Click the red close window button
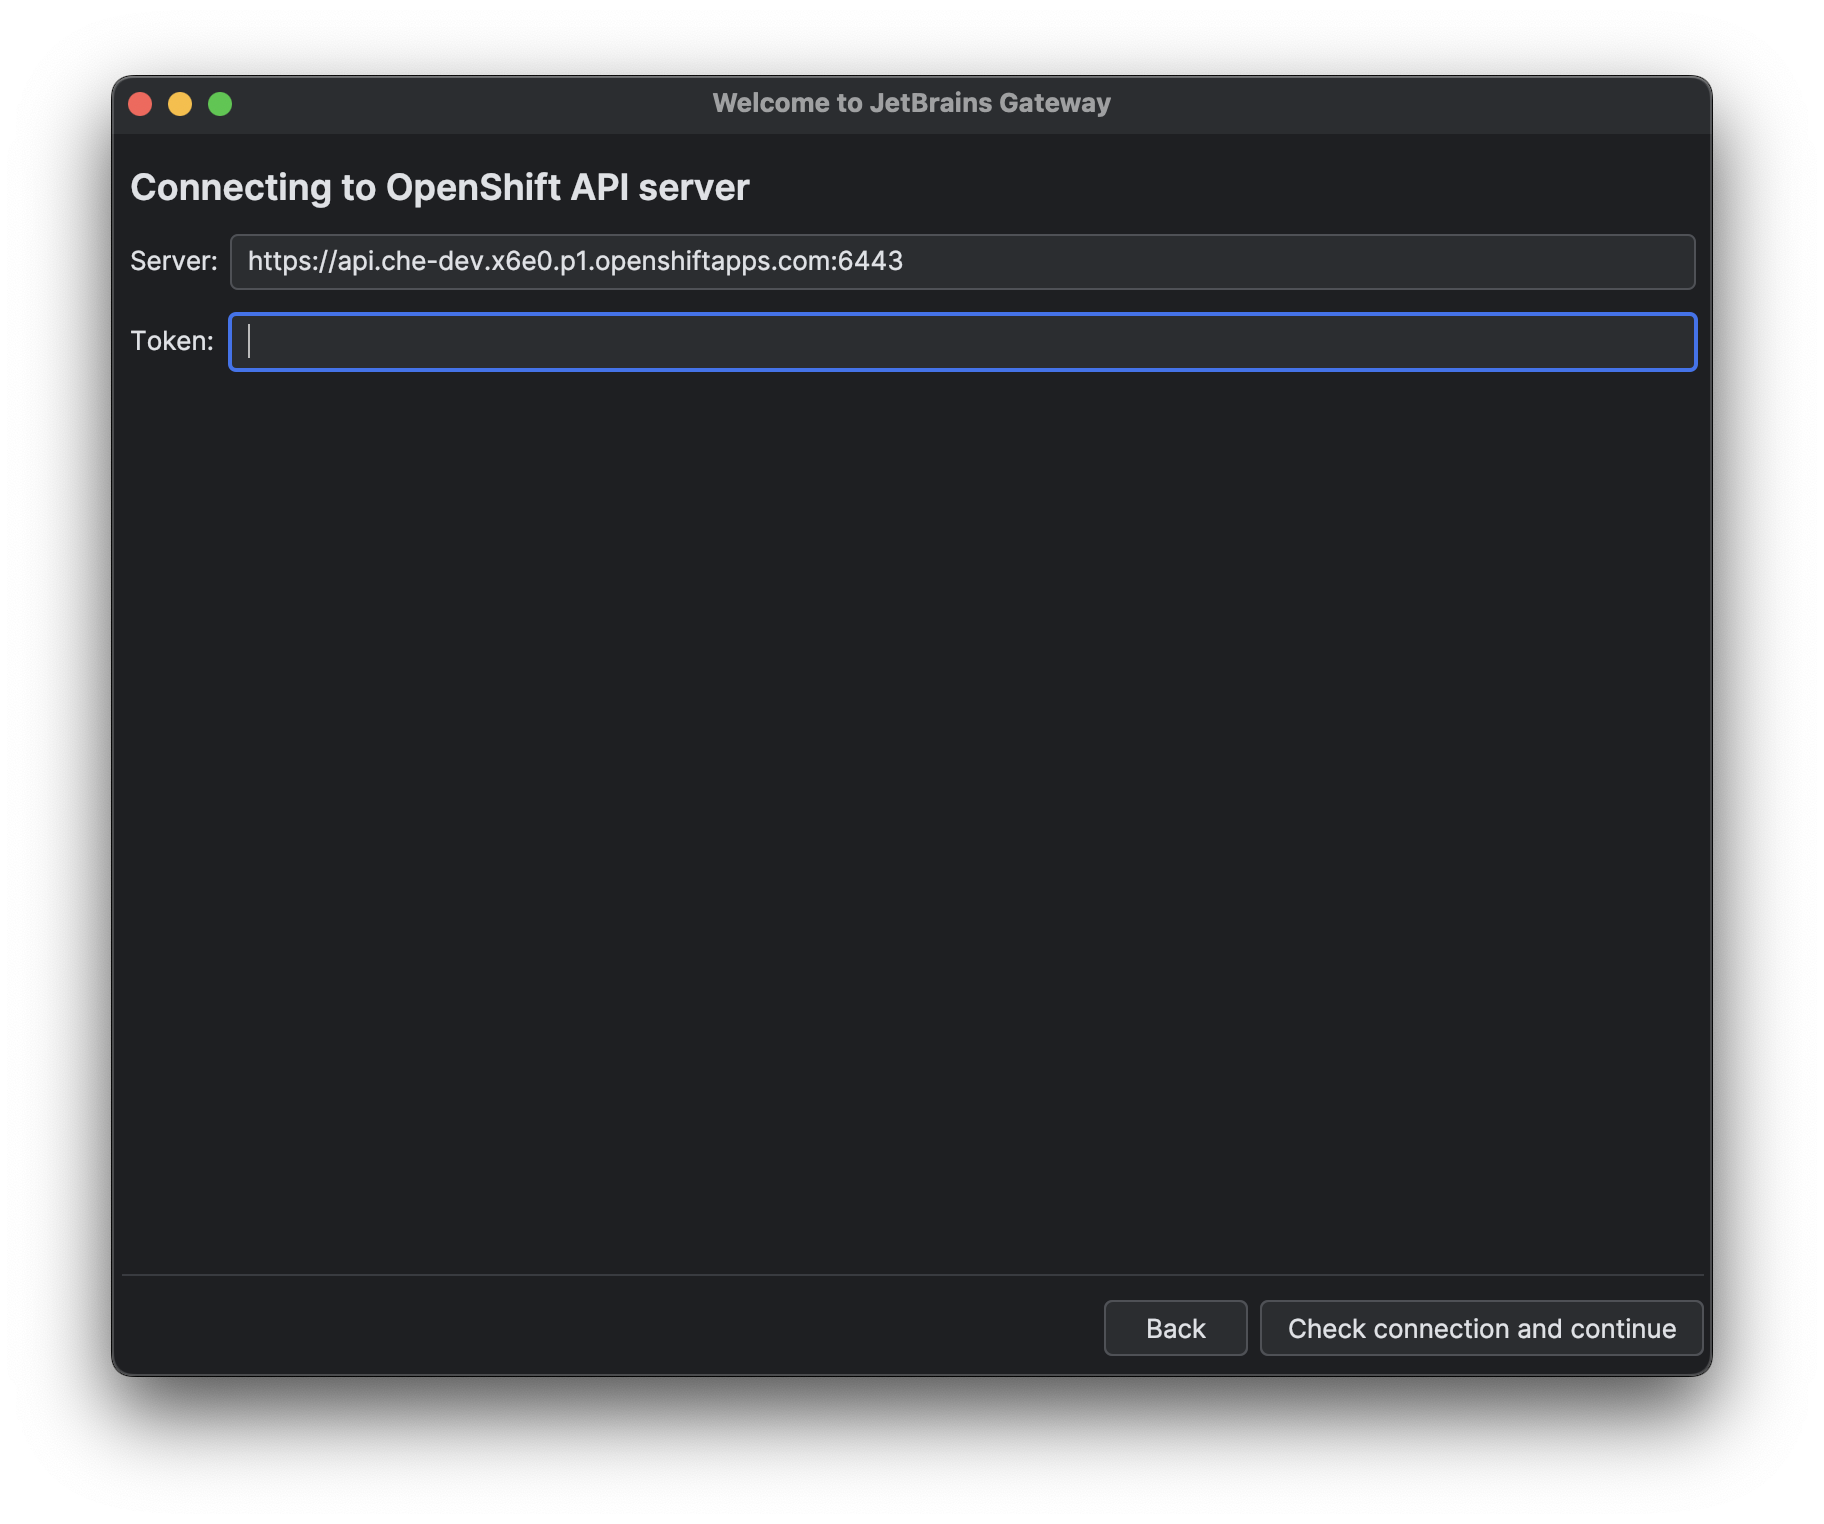The height and width of the screenshot is (1524, 1824). (x=141, y=102)
